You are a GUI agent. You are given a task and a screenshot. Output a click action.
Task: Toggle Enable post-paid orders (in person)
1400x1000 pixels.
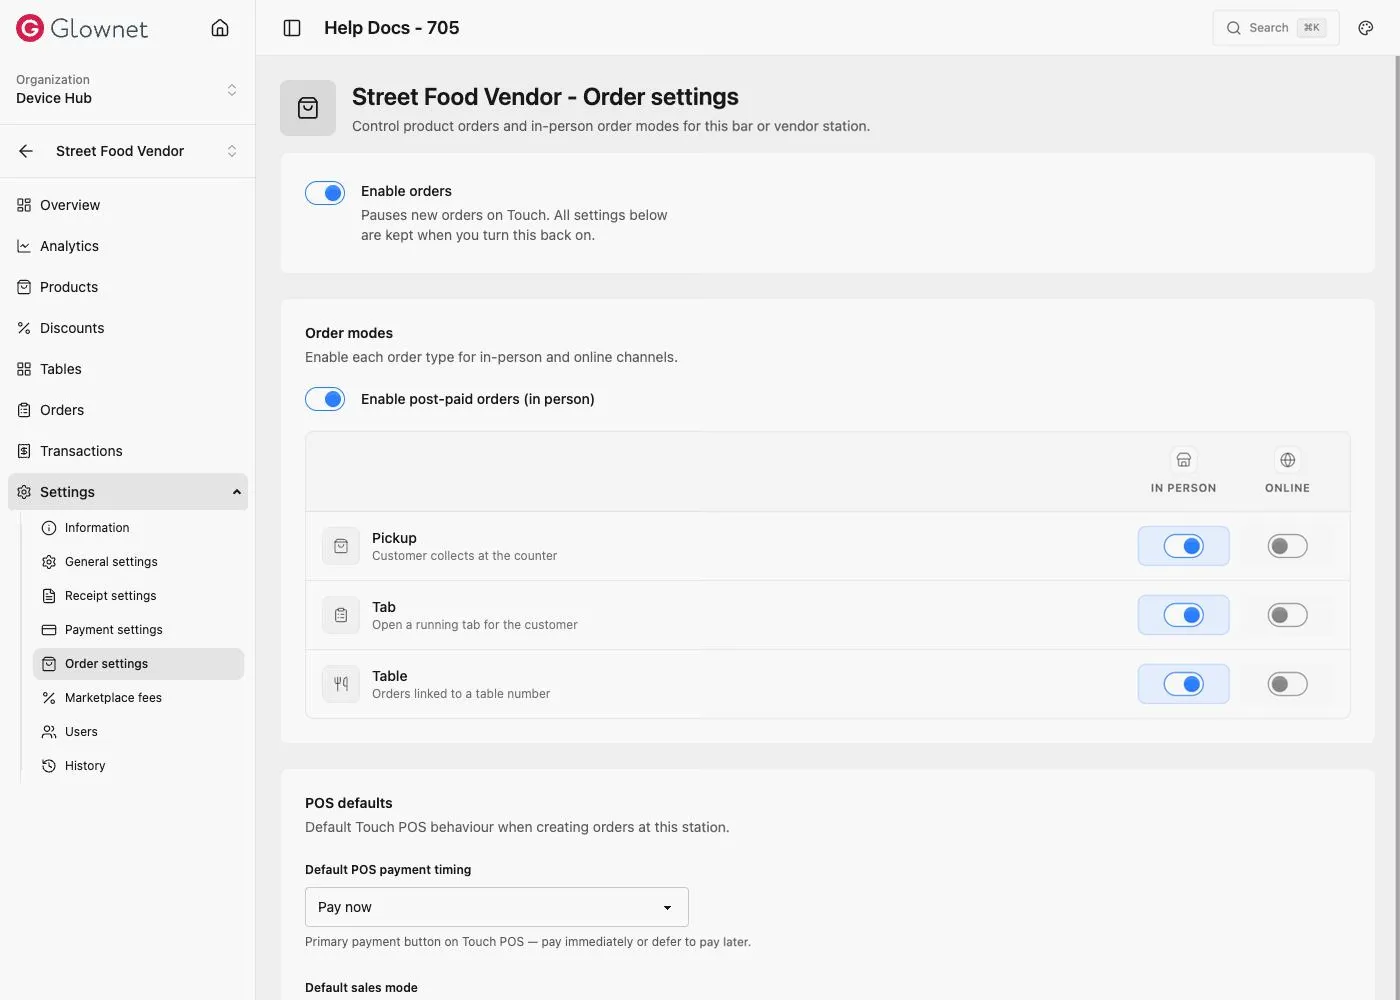click(325, 399)
